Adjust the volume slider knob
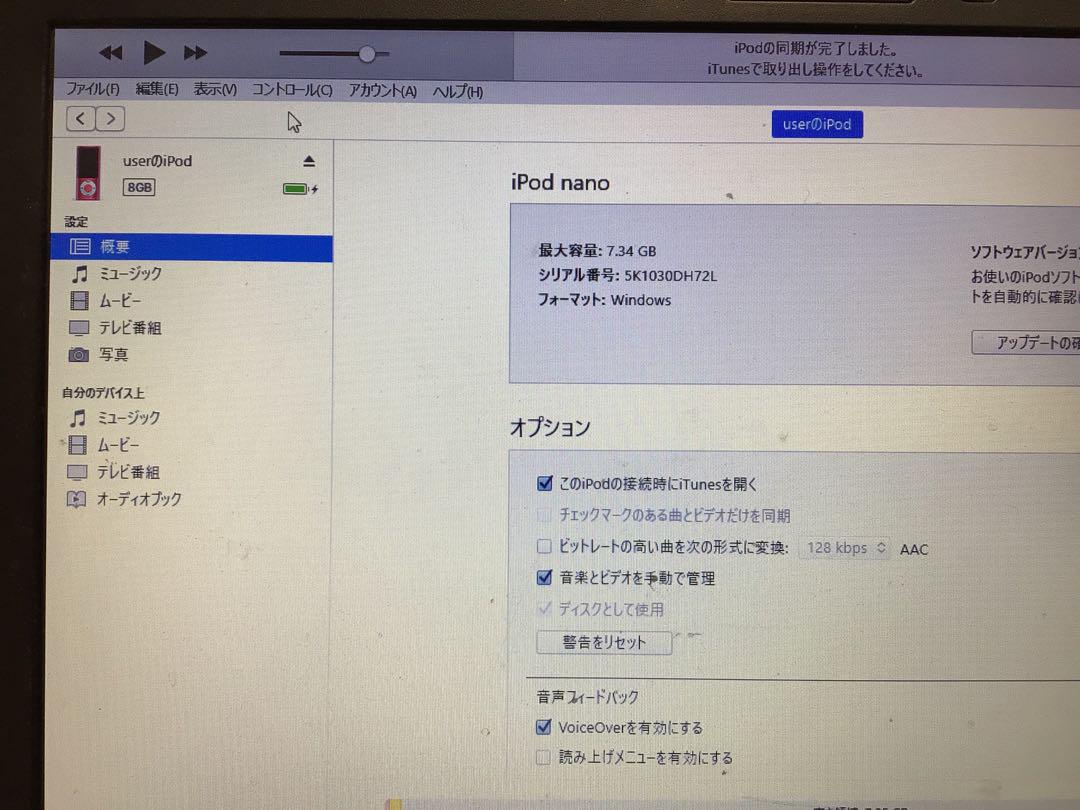Screen dimensions: 1080x810 pos(367,54)
